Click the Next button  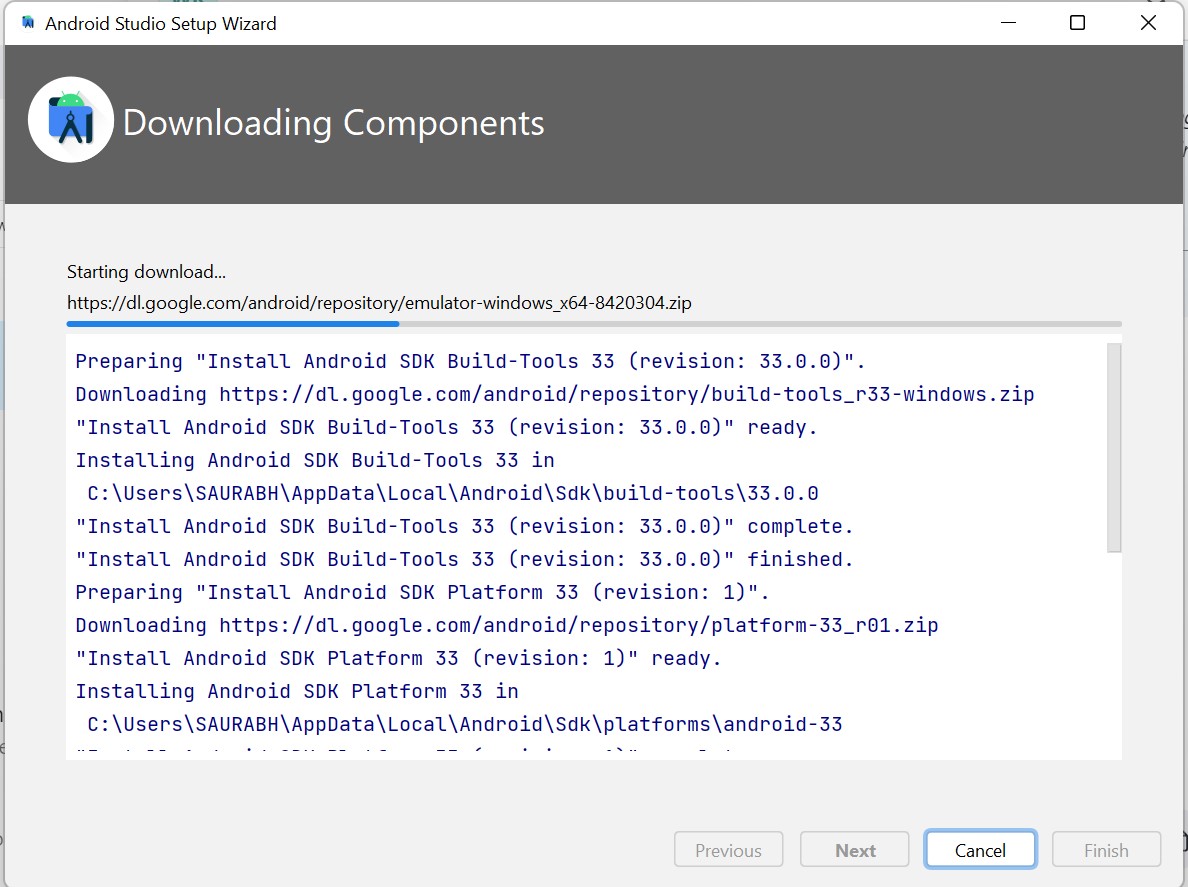click(854, 849)
